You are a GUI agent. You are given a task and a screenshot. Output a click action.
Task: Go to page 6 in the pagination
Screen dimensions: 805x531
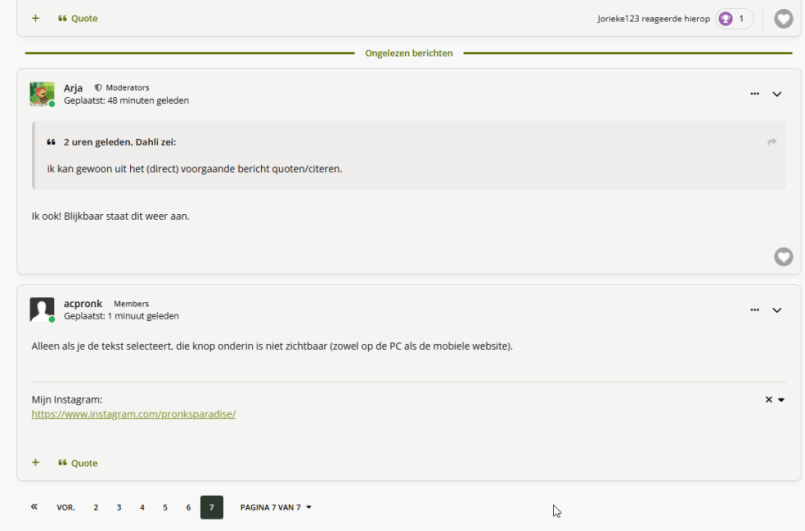point(188,507)
